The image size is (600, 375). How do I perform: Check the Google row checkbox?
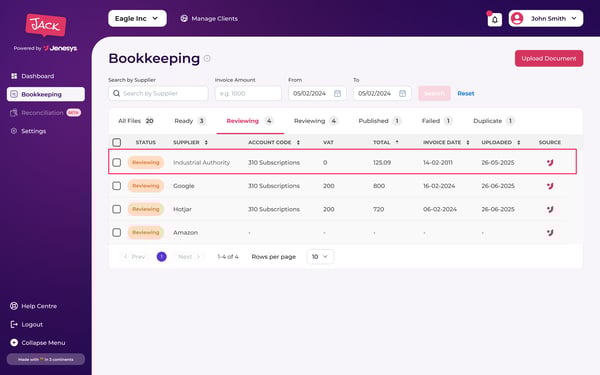coord(117,186)
